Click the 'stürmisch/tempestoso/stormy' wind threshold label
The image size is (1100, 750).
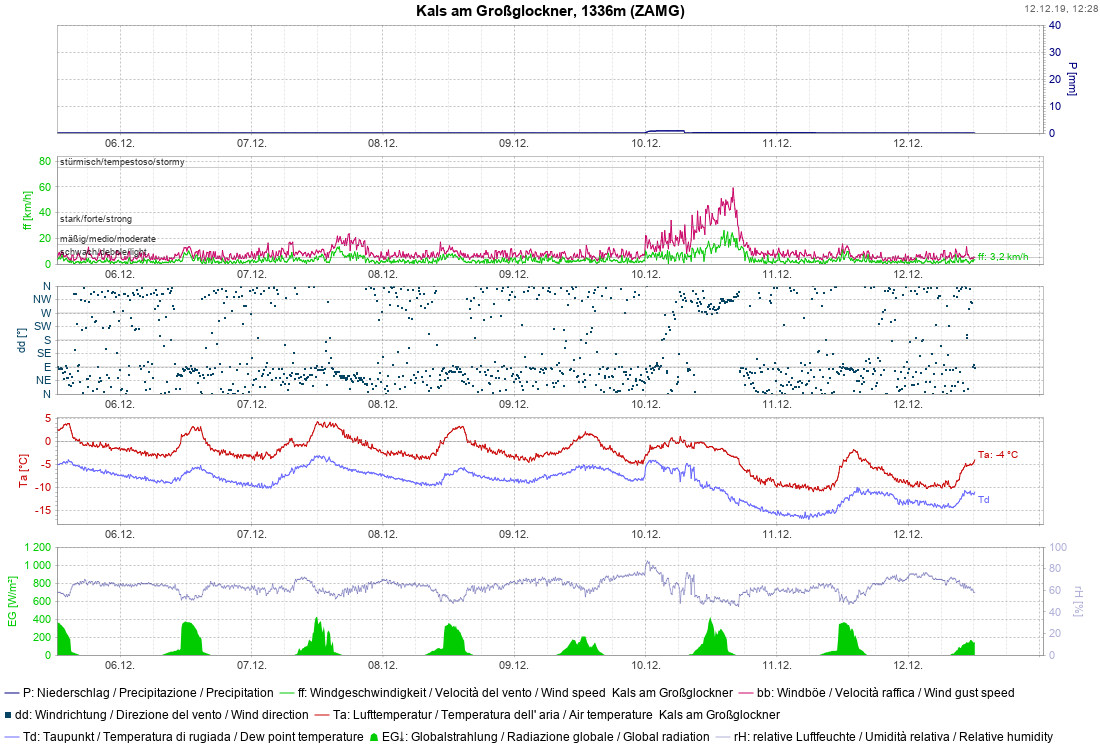pos(121,162)
